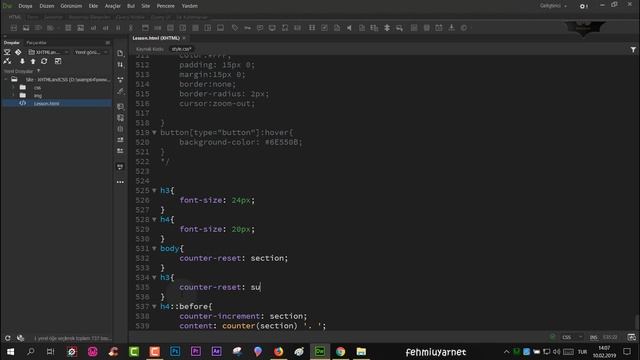Click the green check status icon

coord(552,337)
